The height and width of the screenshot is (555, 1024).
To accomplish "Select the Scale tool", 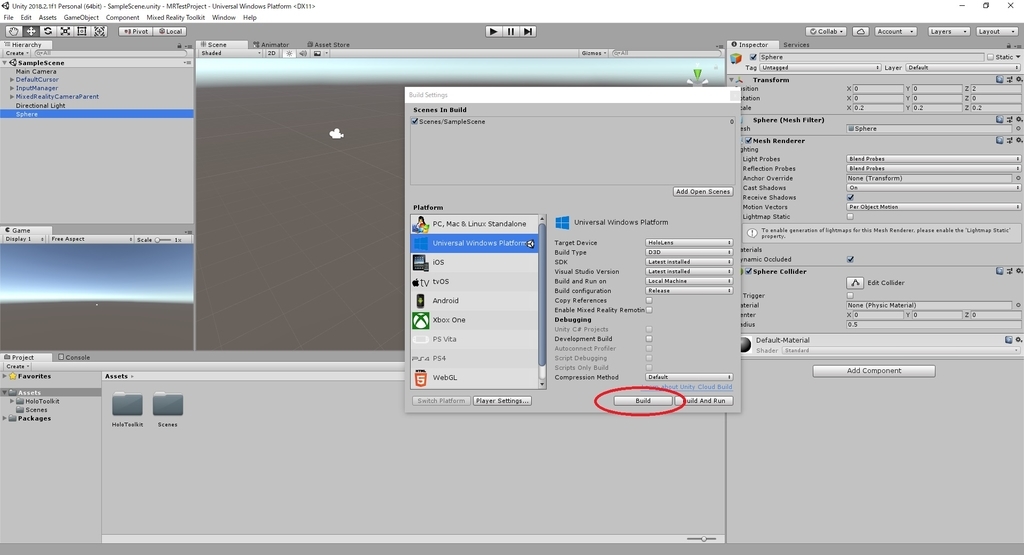I will pyautogui.click(x=65, y=31).
